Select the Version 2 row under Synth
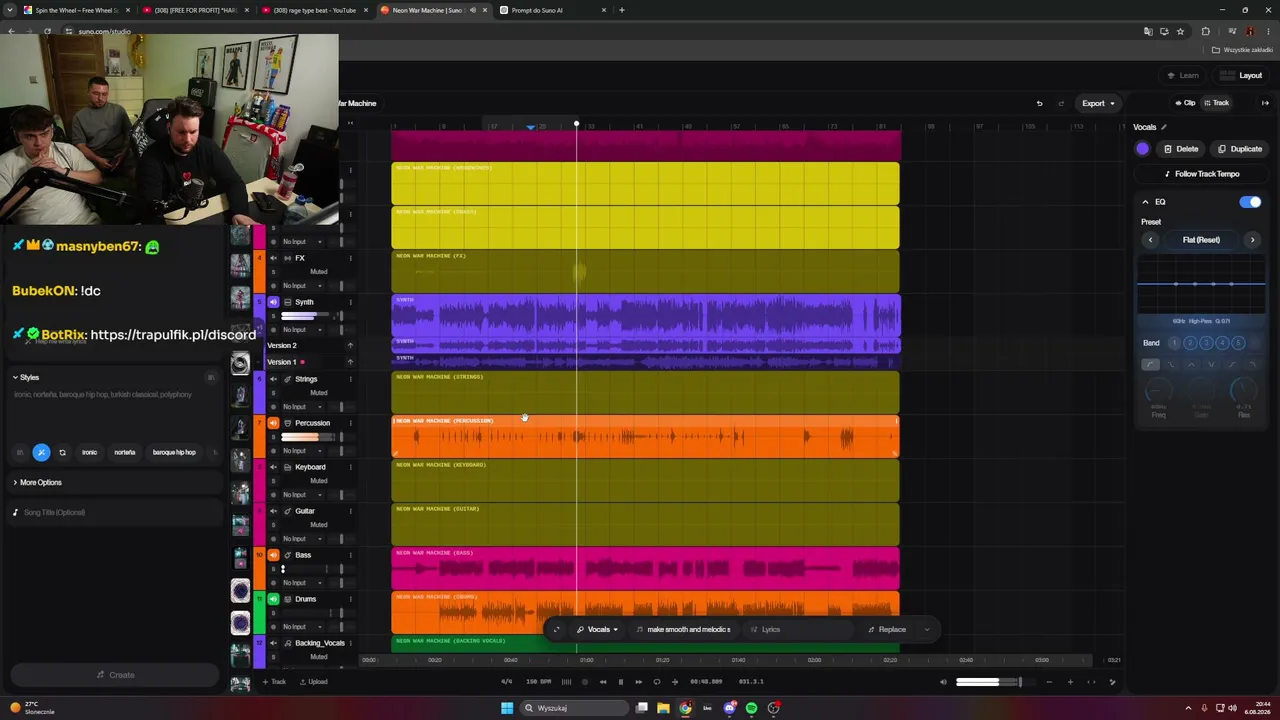The height and width of the screenshot is (720, 1280). tap(307, 346)
